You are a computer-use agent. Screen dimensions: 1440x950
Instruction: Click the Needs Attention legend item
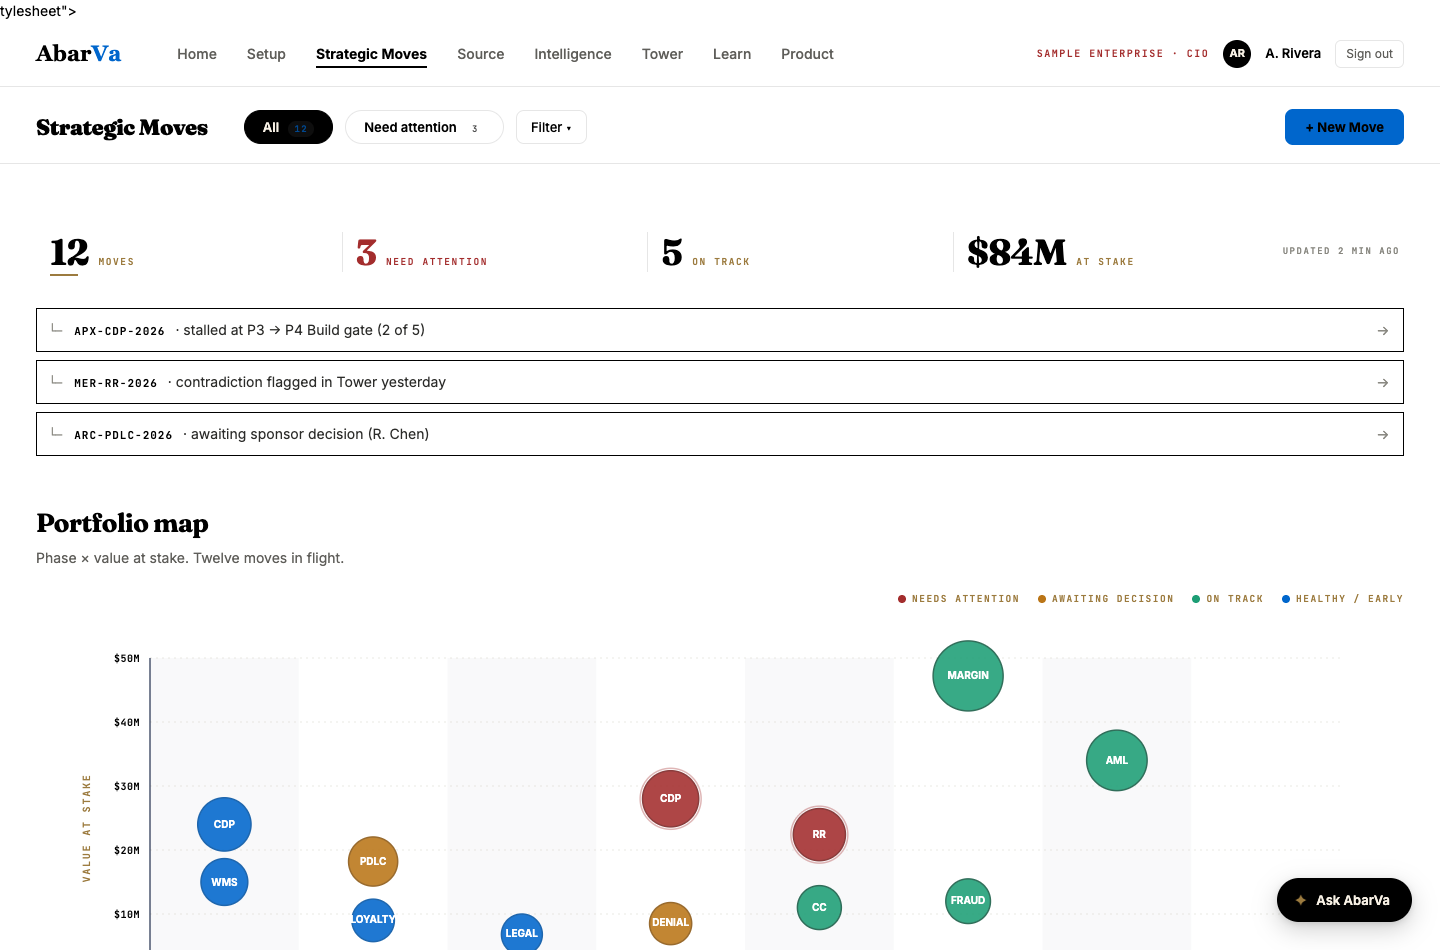click(x=958, y=599)
